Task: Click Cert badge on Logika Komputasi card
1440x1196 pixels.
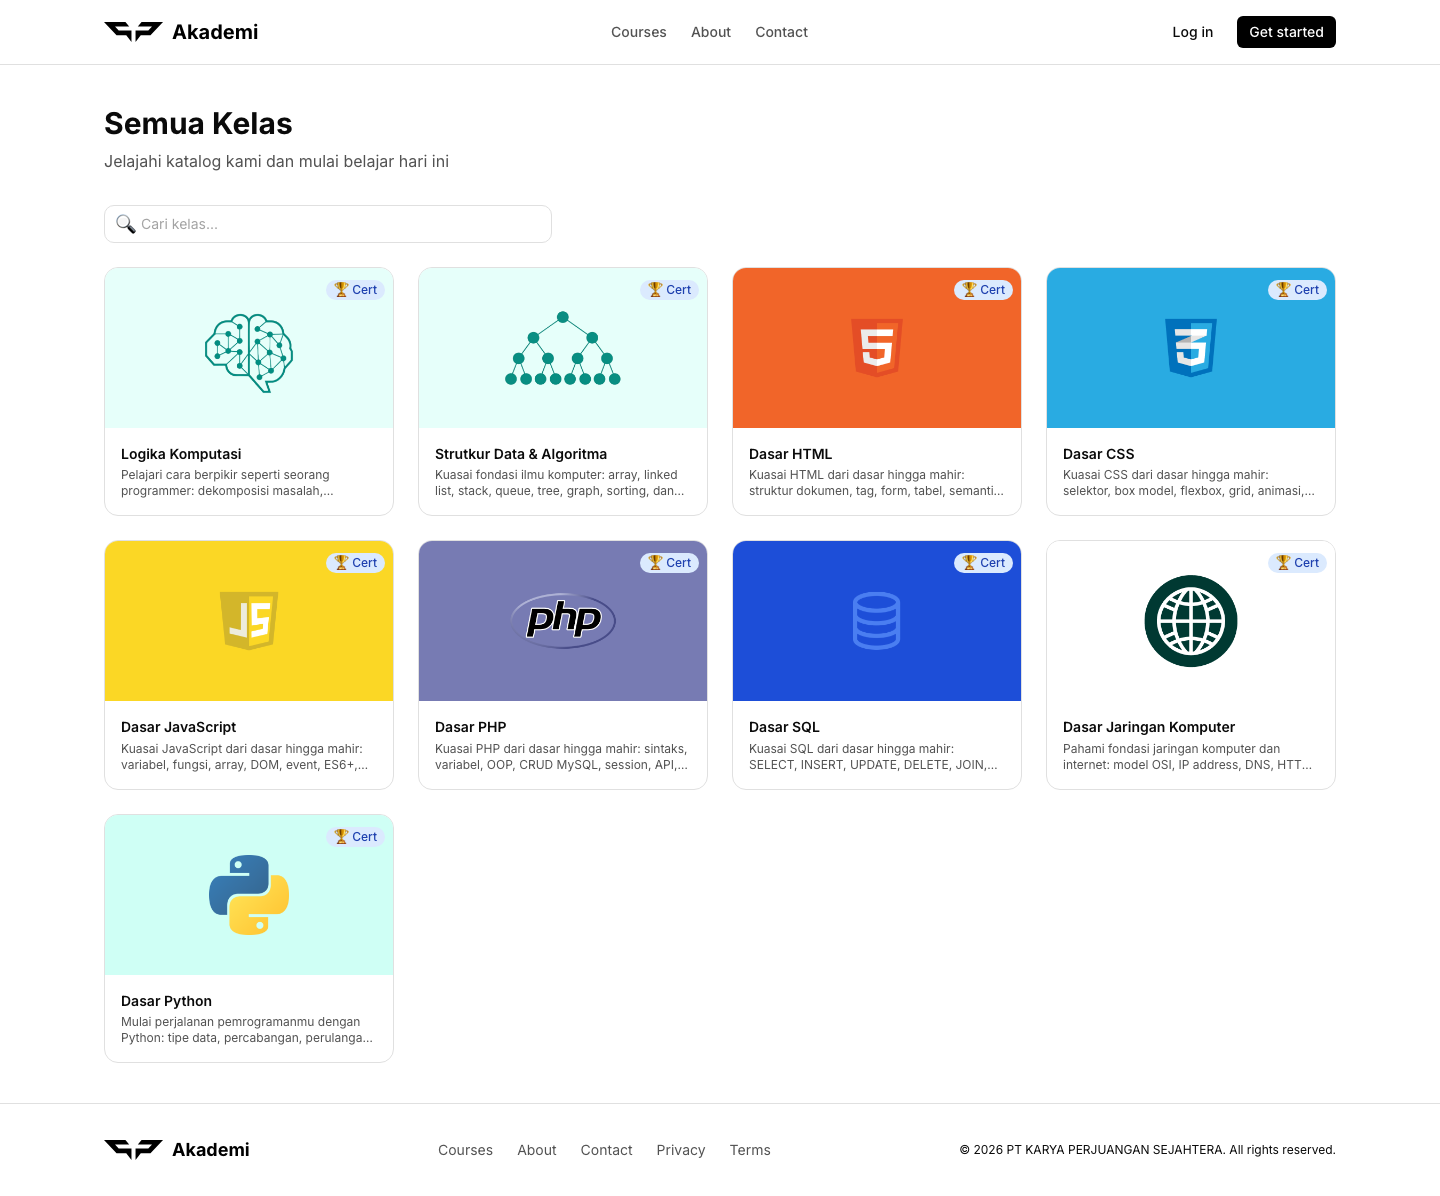Action: tap(356, 290)
